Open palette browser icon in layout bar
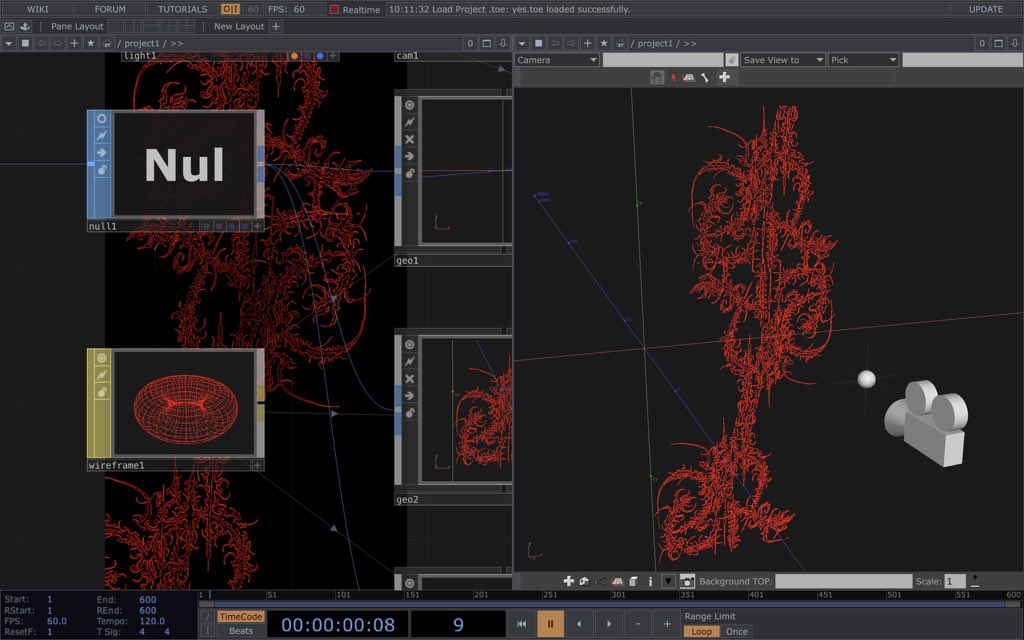Viewport: 1024px width, 640px height. 25,26
